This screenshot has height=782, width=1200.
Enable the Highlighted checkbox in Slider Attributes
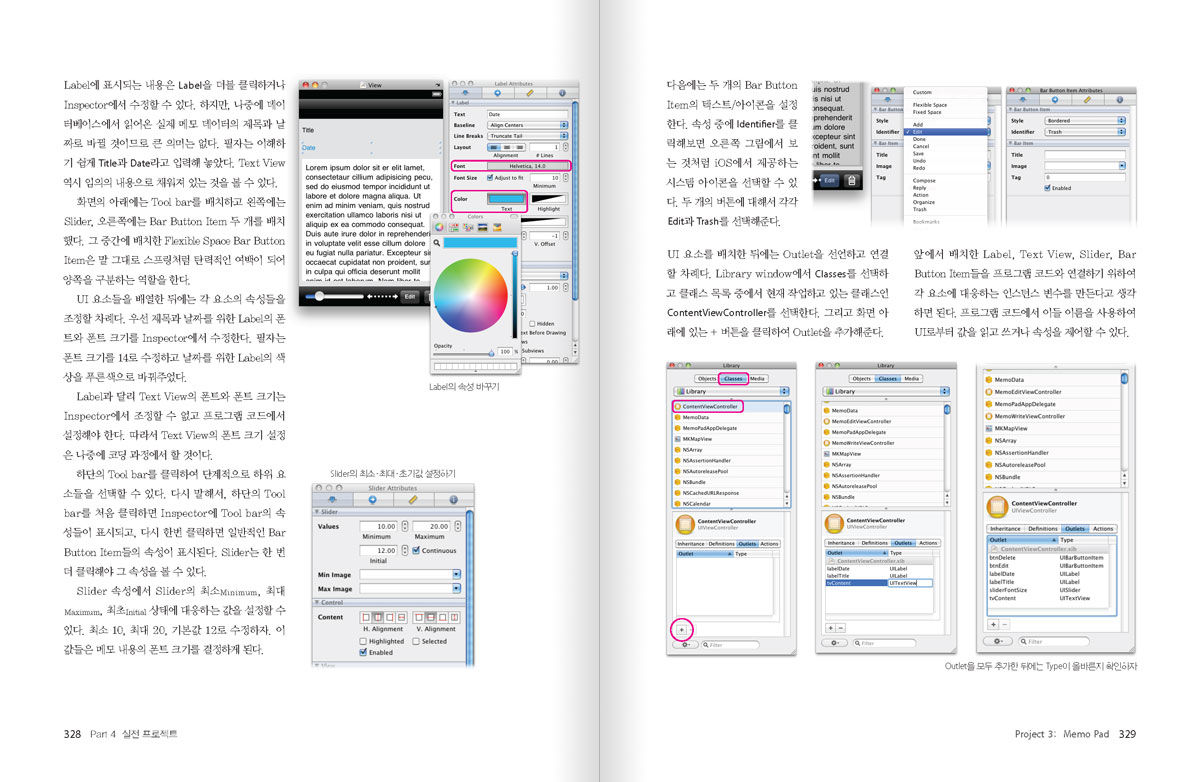363,642
